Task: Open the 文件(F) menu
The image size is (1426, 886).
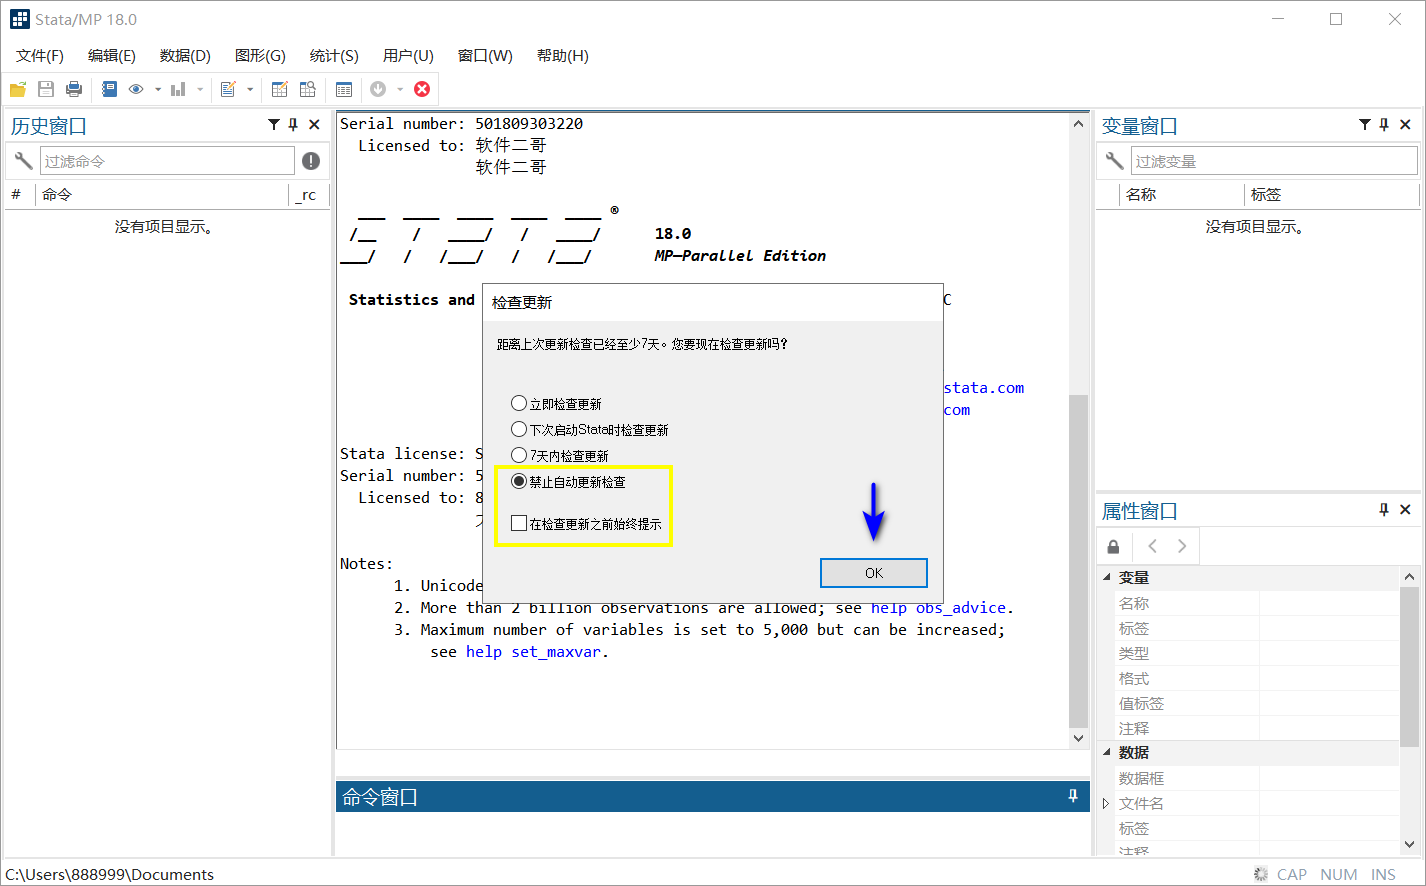Action: (x=40, y=56)
